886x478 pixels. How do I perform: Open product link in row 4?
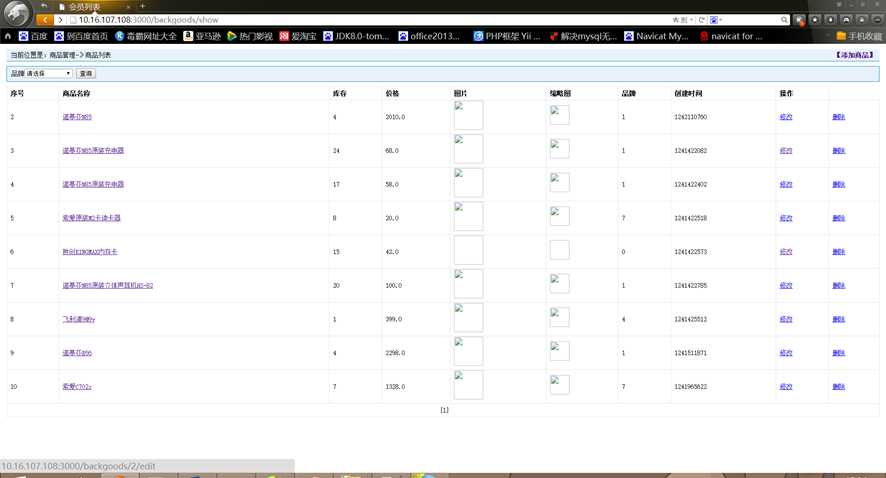pyautogui.click(x=93, y=184)
